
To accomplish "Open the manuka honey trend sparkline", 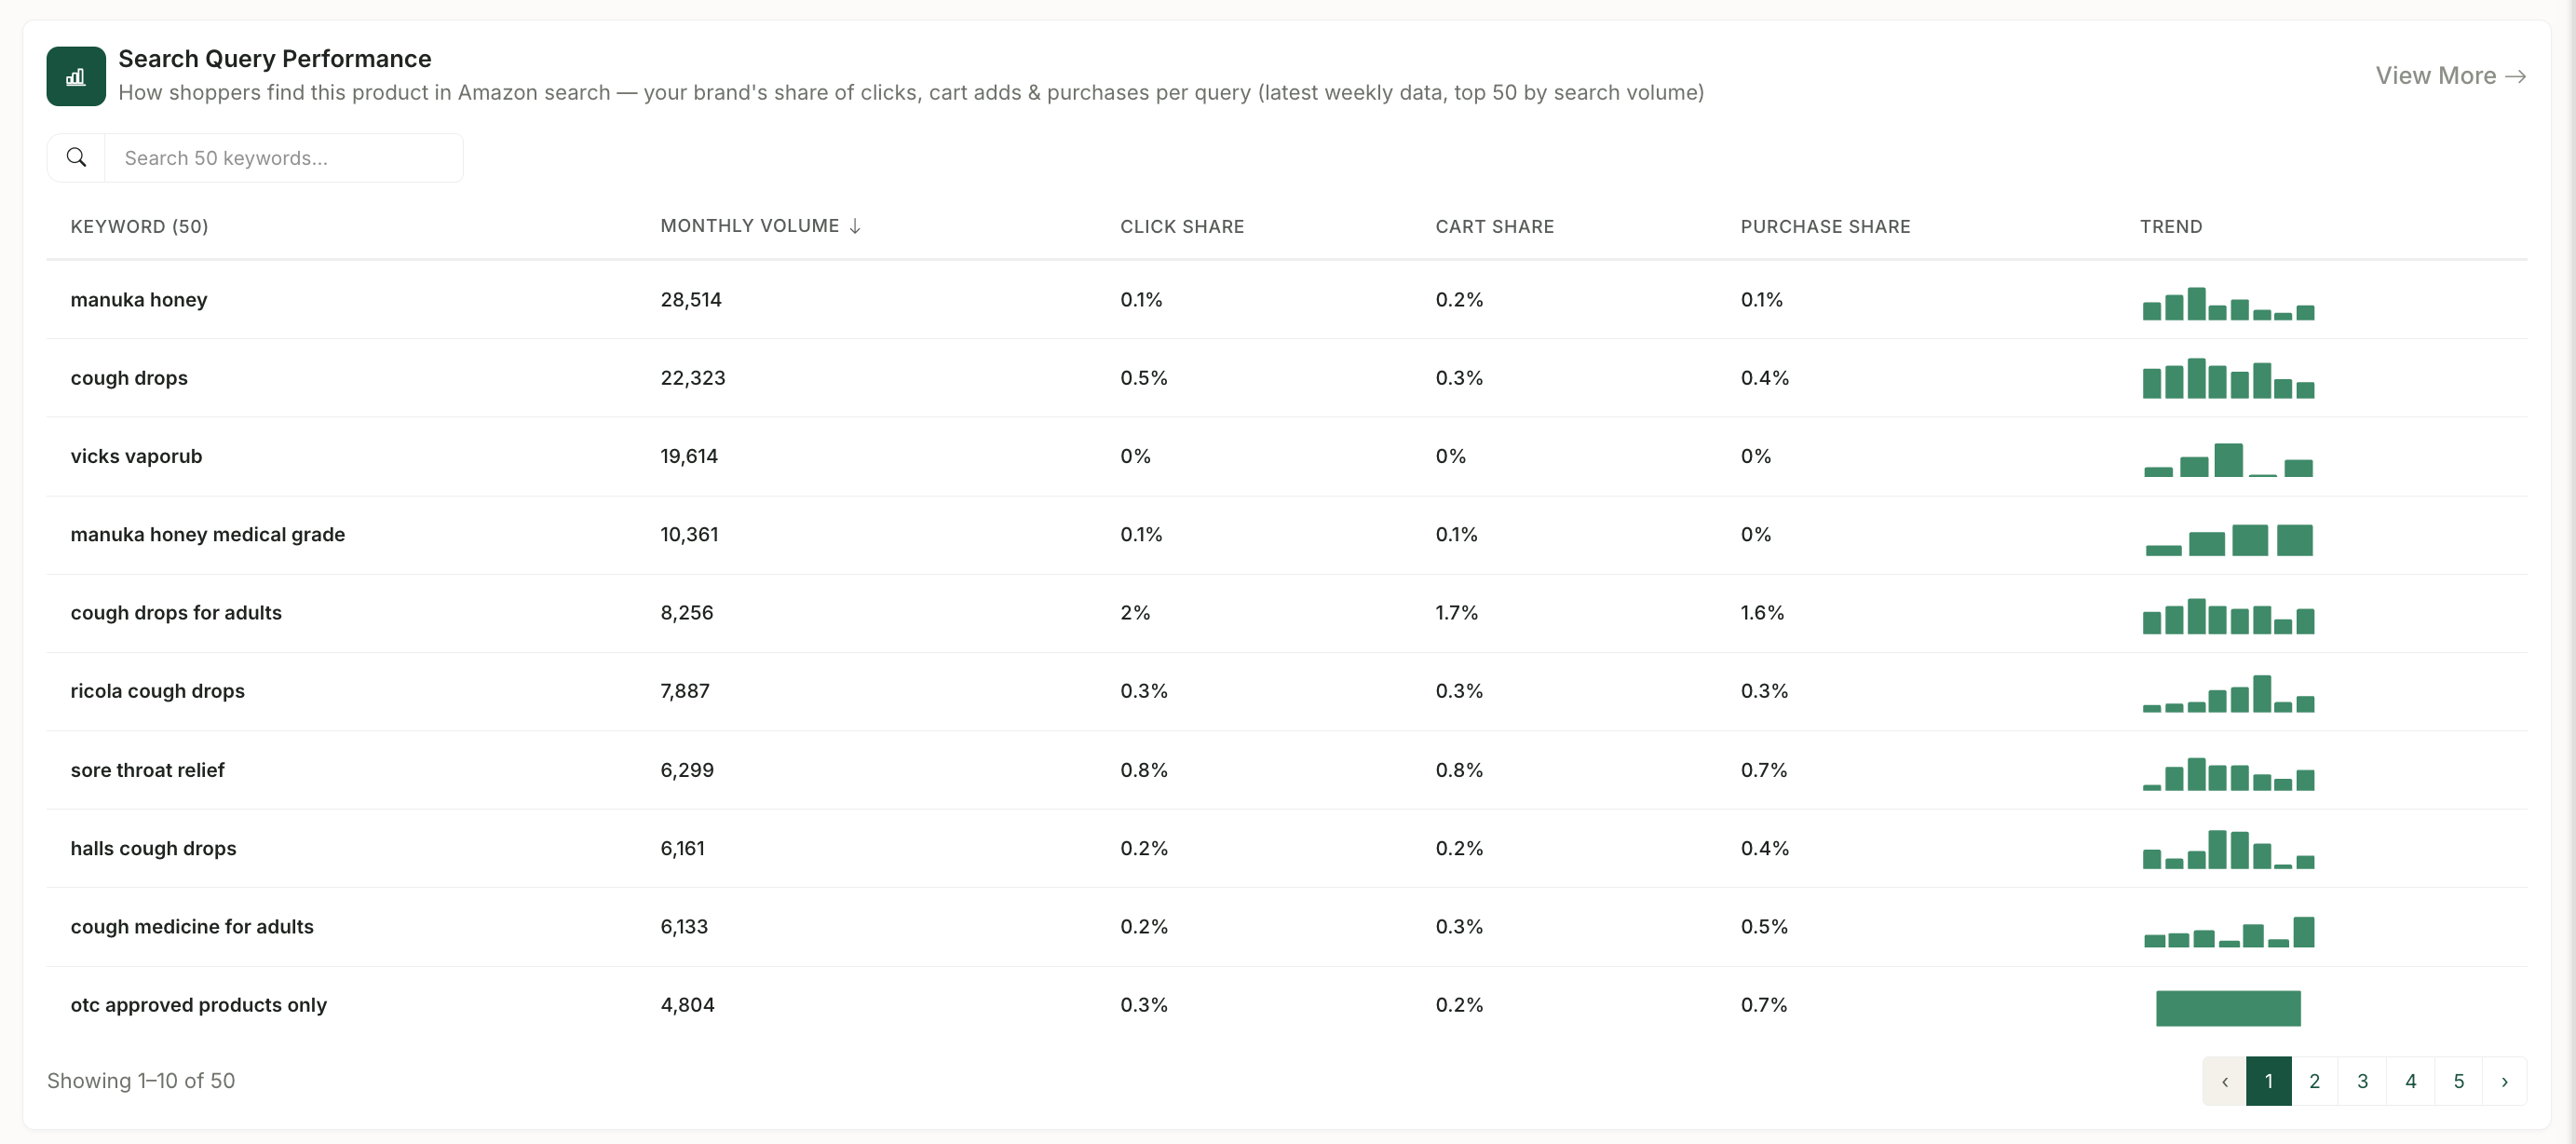I will pos(2228,303).
